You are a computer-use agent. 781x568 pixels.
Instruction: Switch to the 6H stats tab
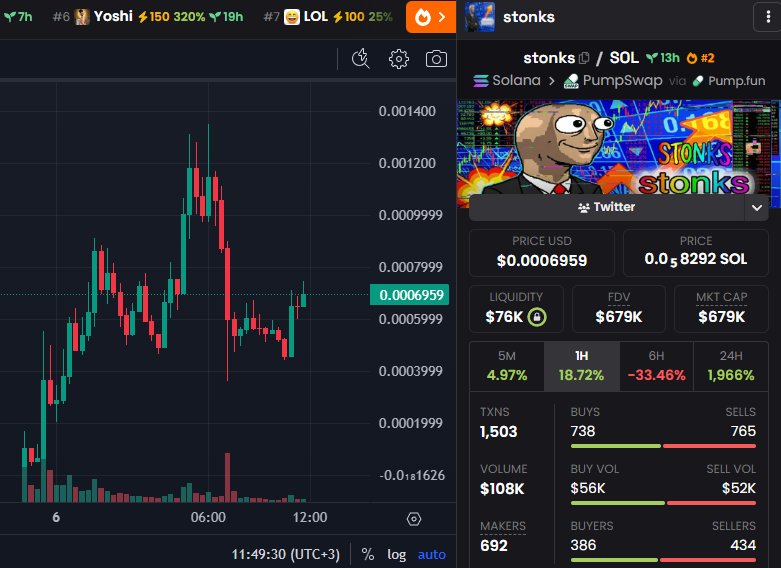(656, 366)
